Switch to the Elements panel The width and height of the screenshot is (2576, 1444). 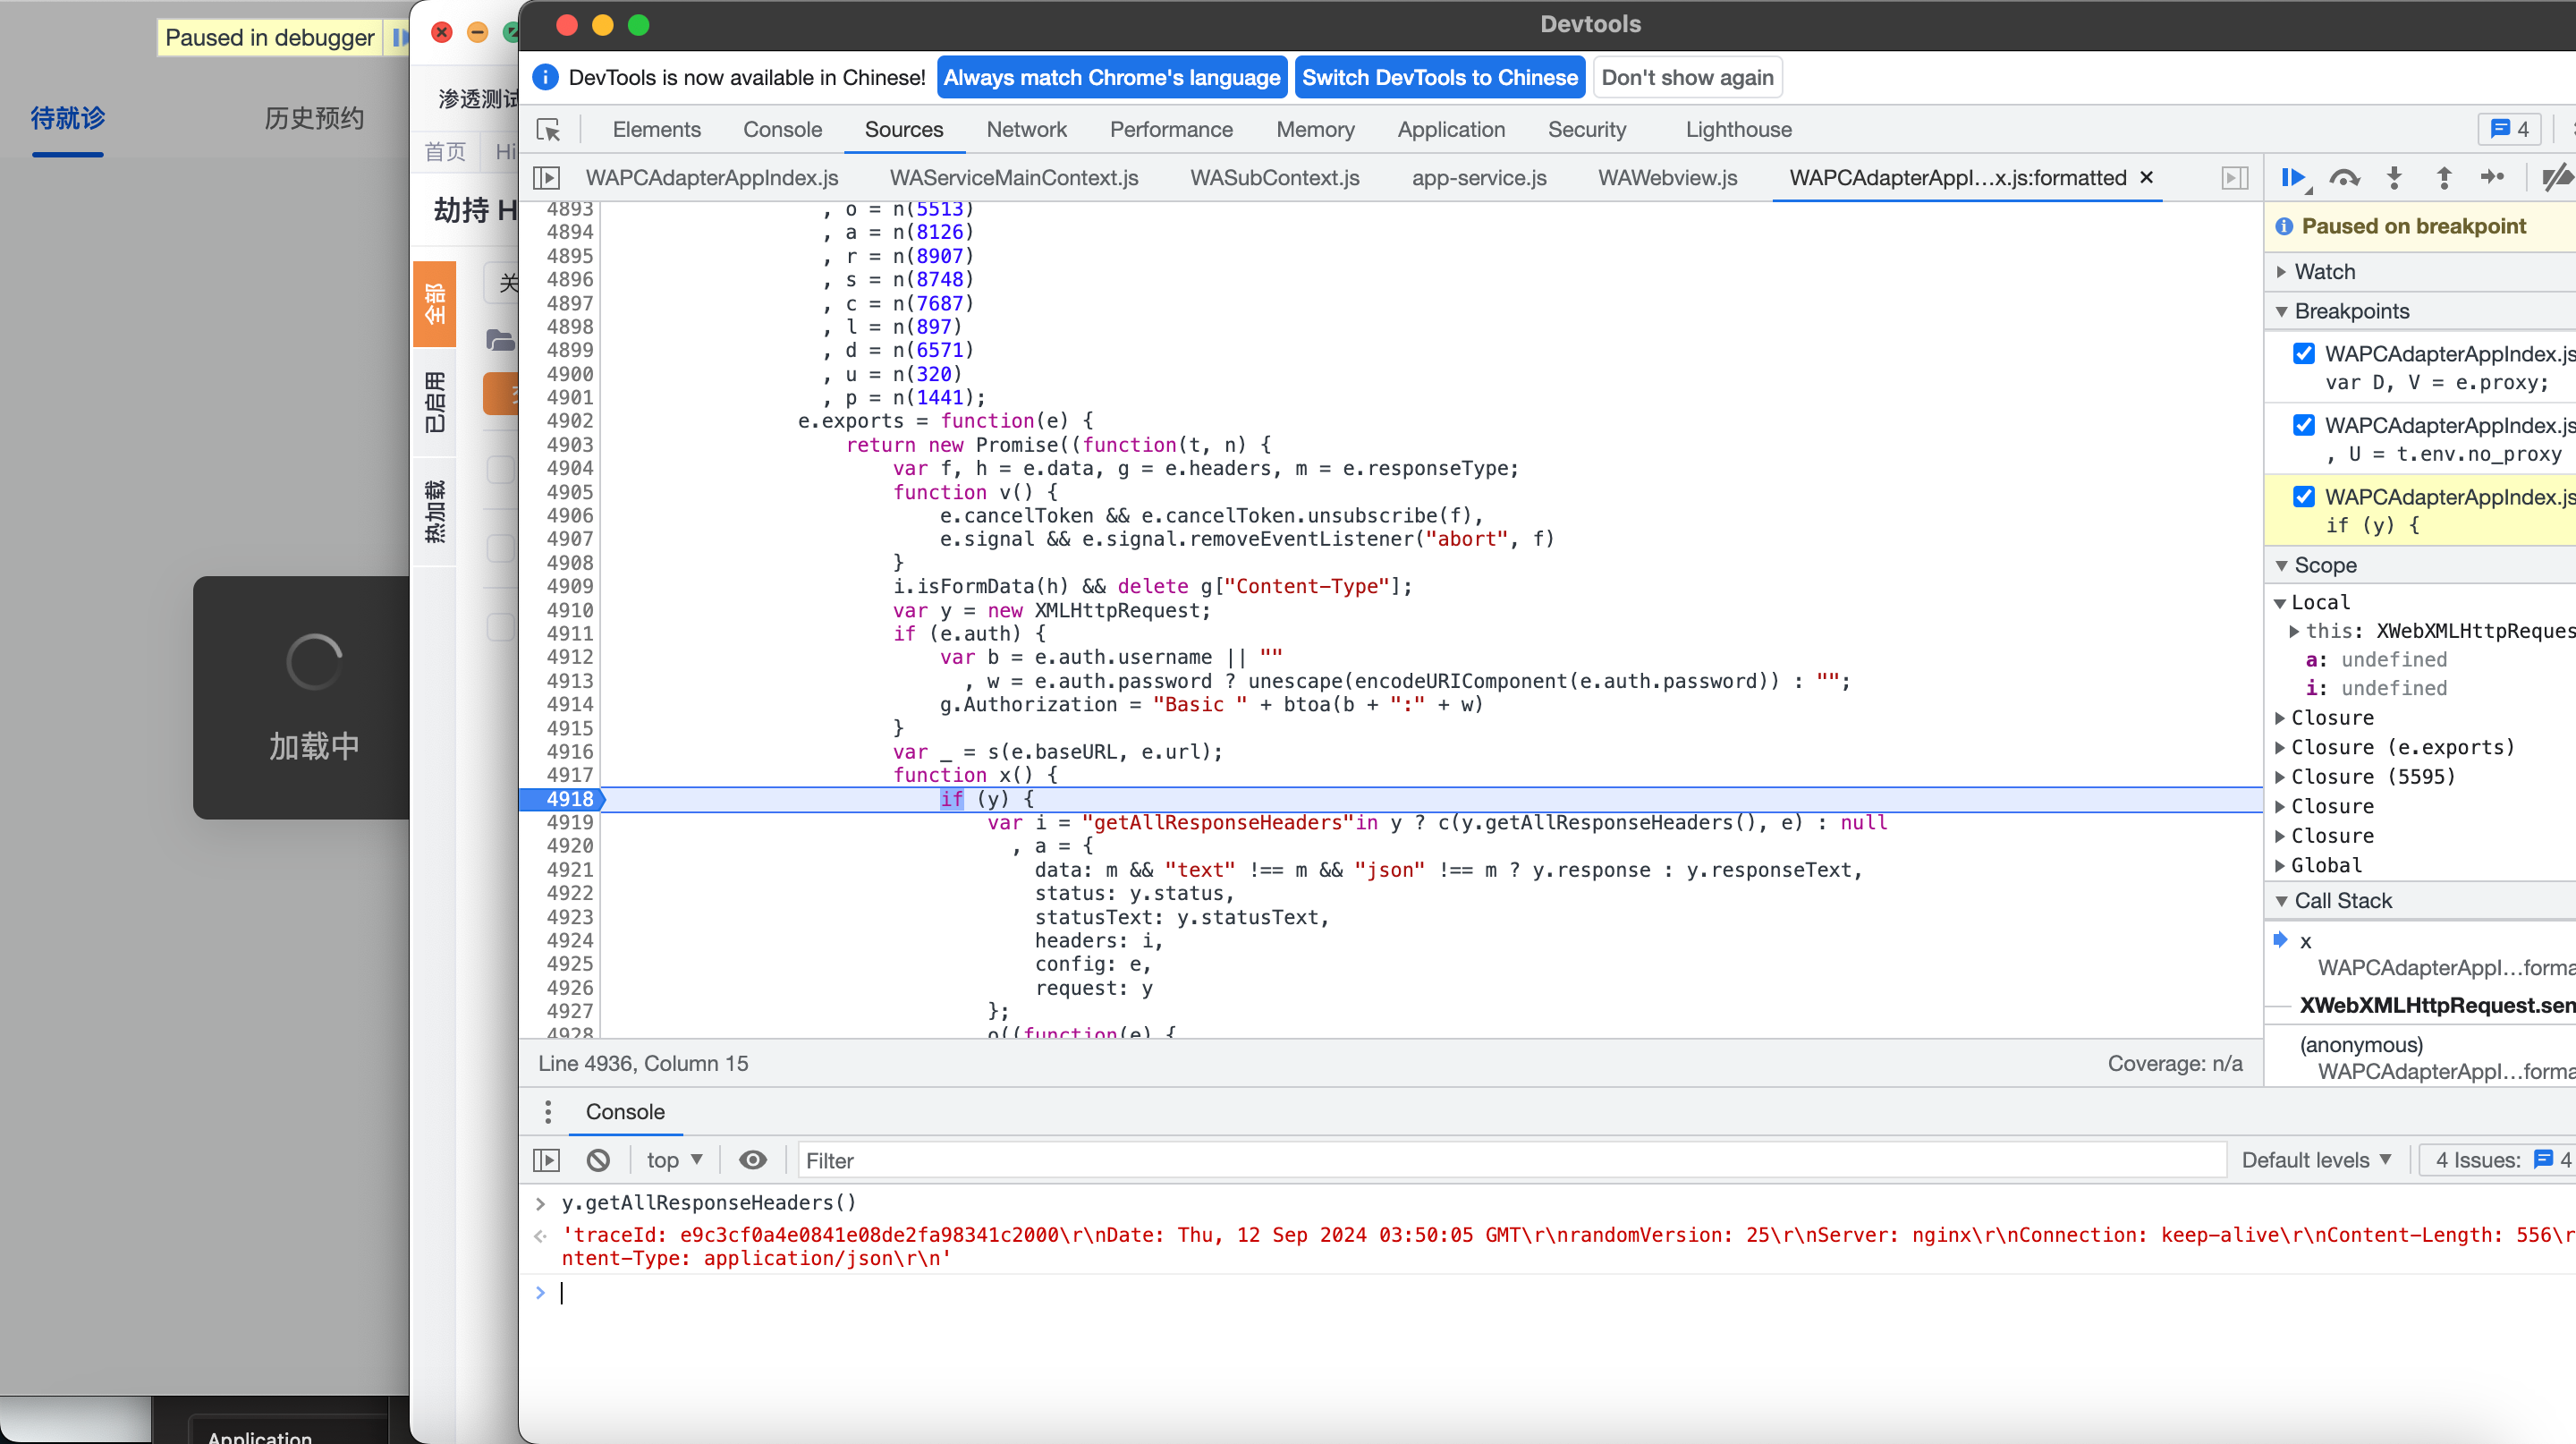656,129
